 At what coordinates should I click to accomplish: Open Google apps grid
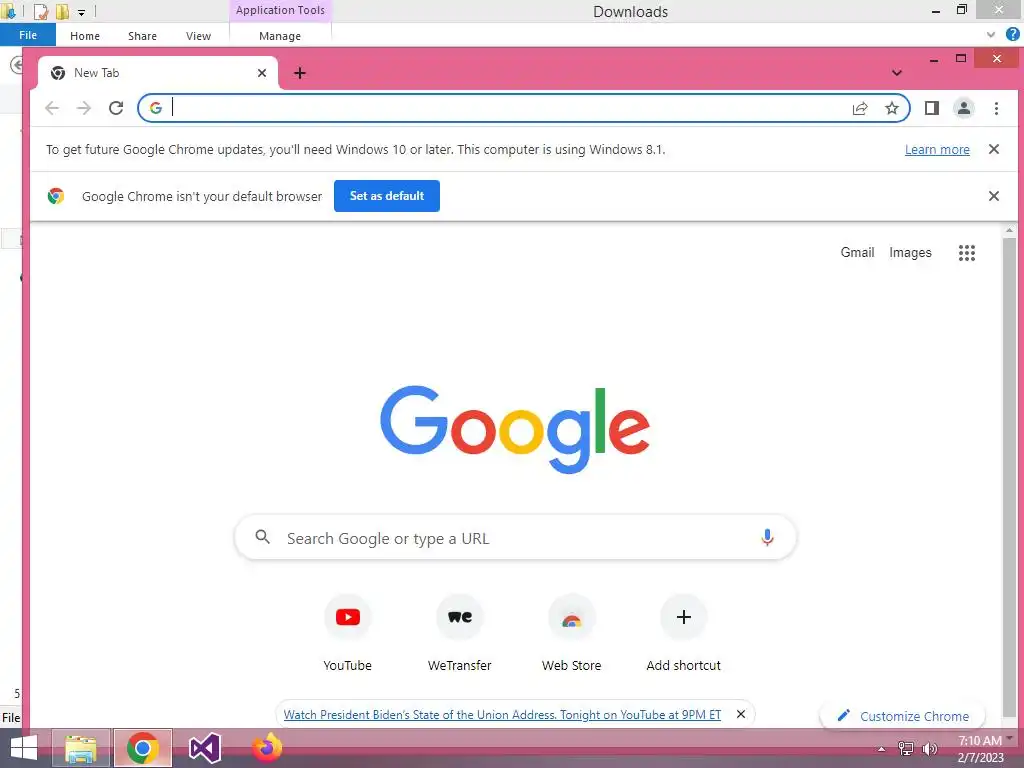pos(967,253)
